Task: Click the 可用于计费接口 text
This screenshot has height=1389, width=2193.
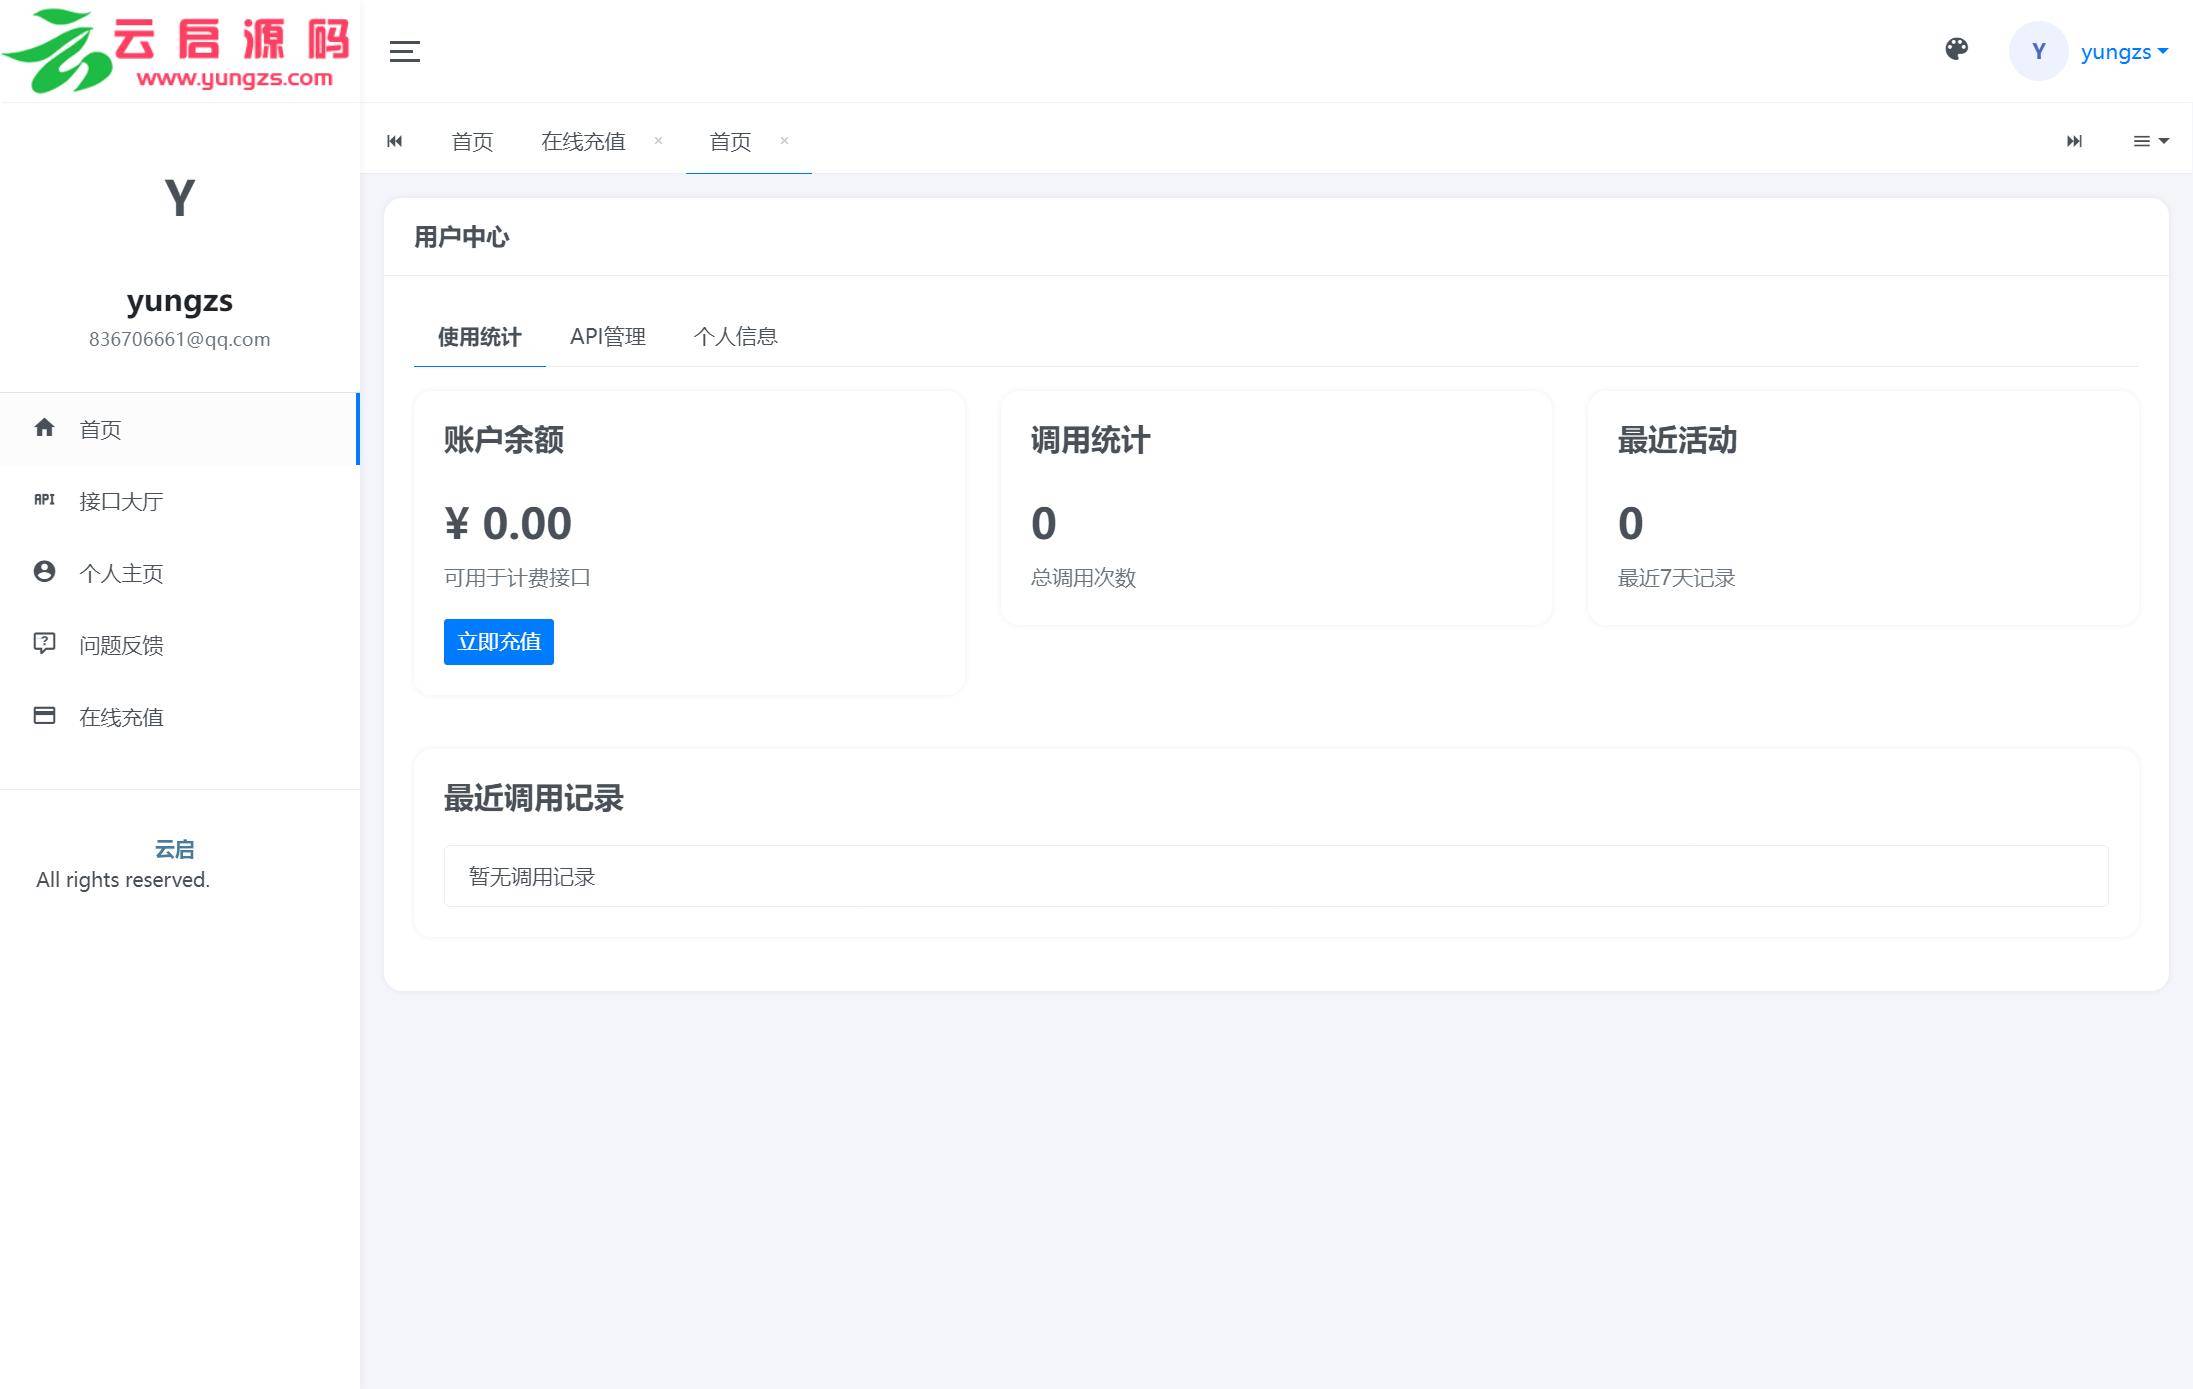Action: (x=517, y=578)
